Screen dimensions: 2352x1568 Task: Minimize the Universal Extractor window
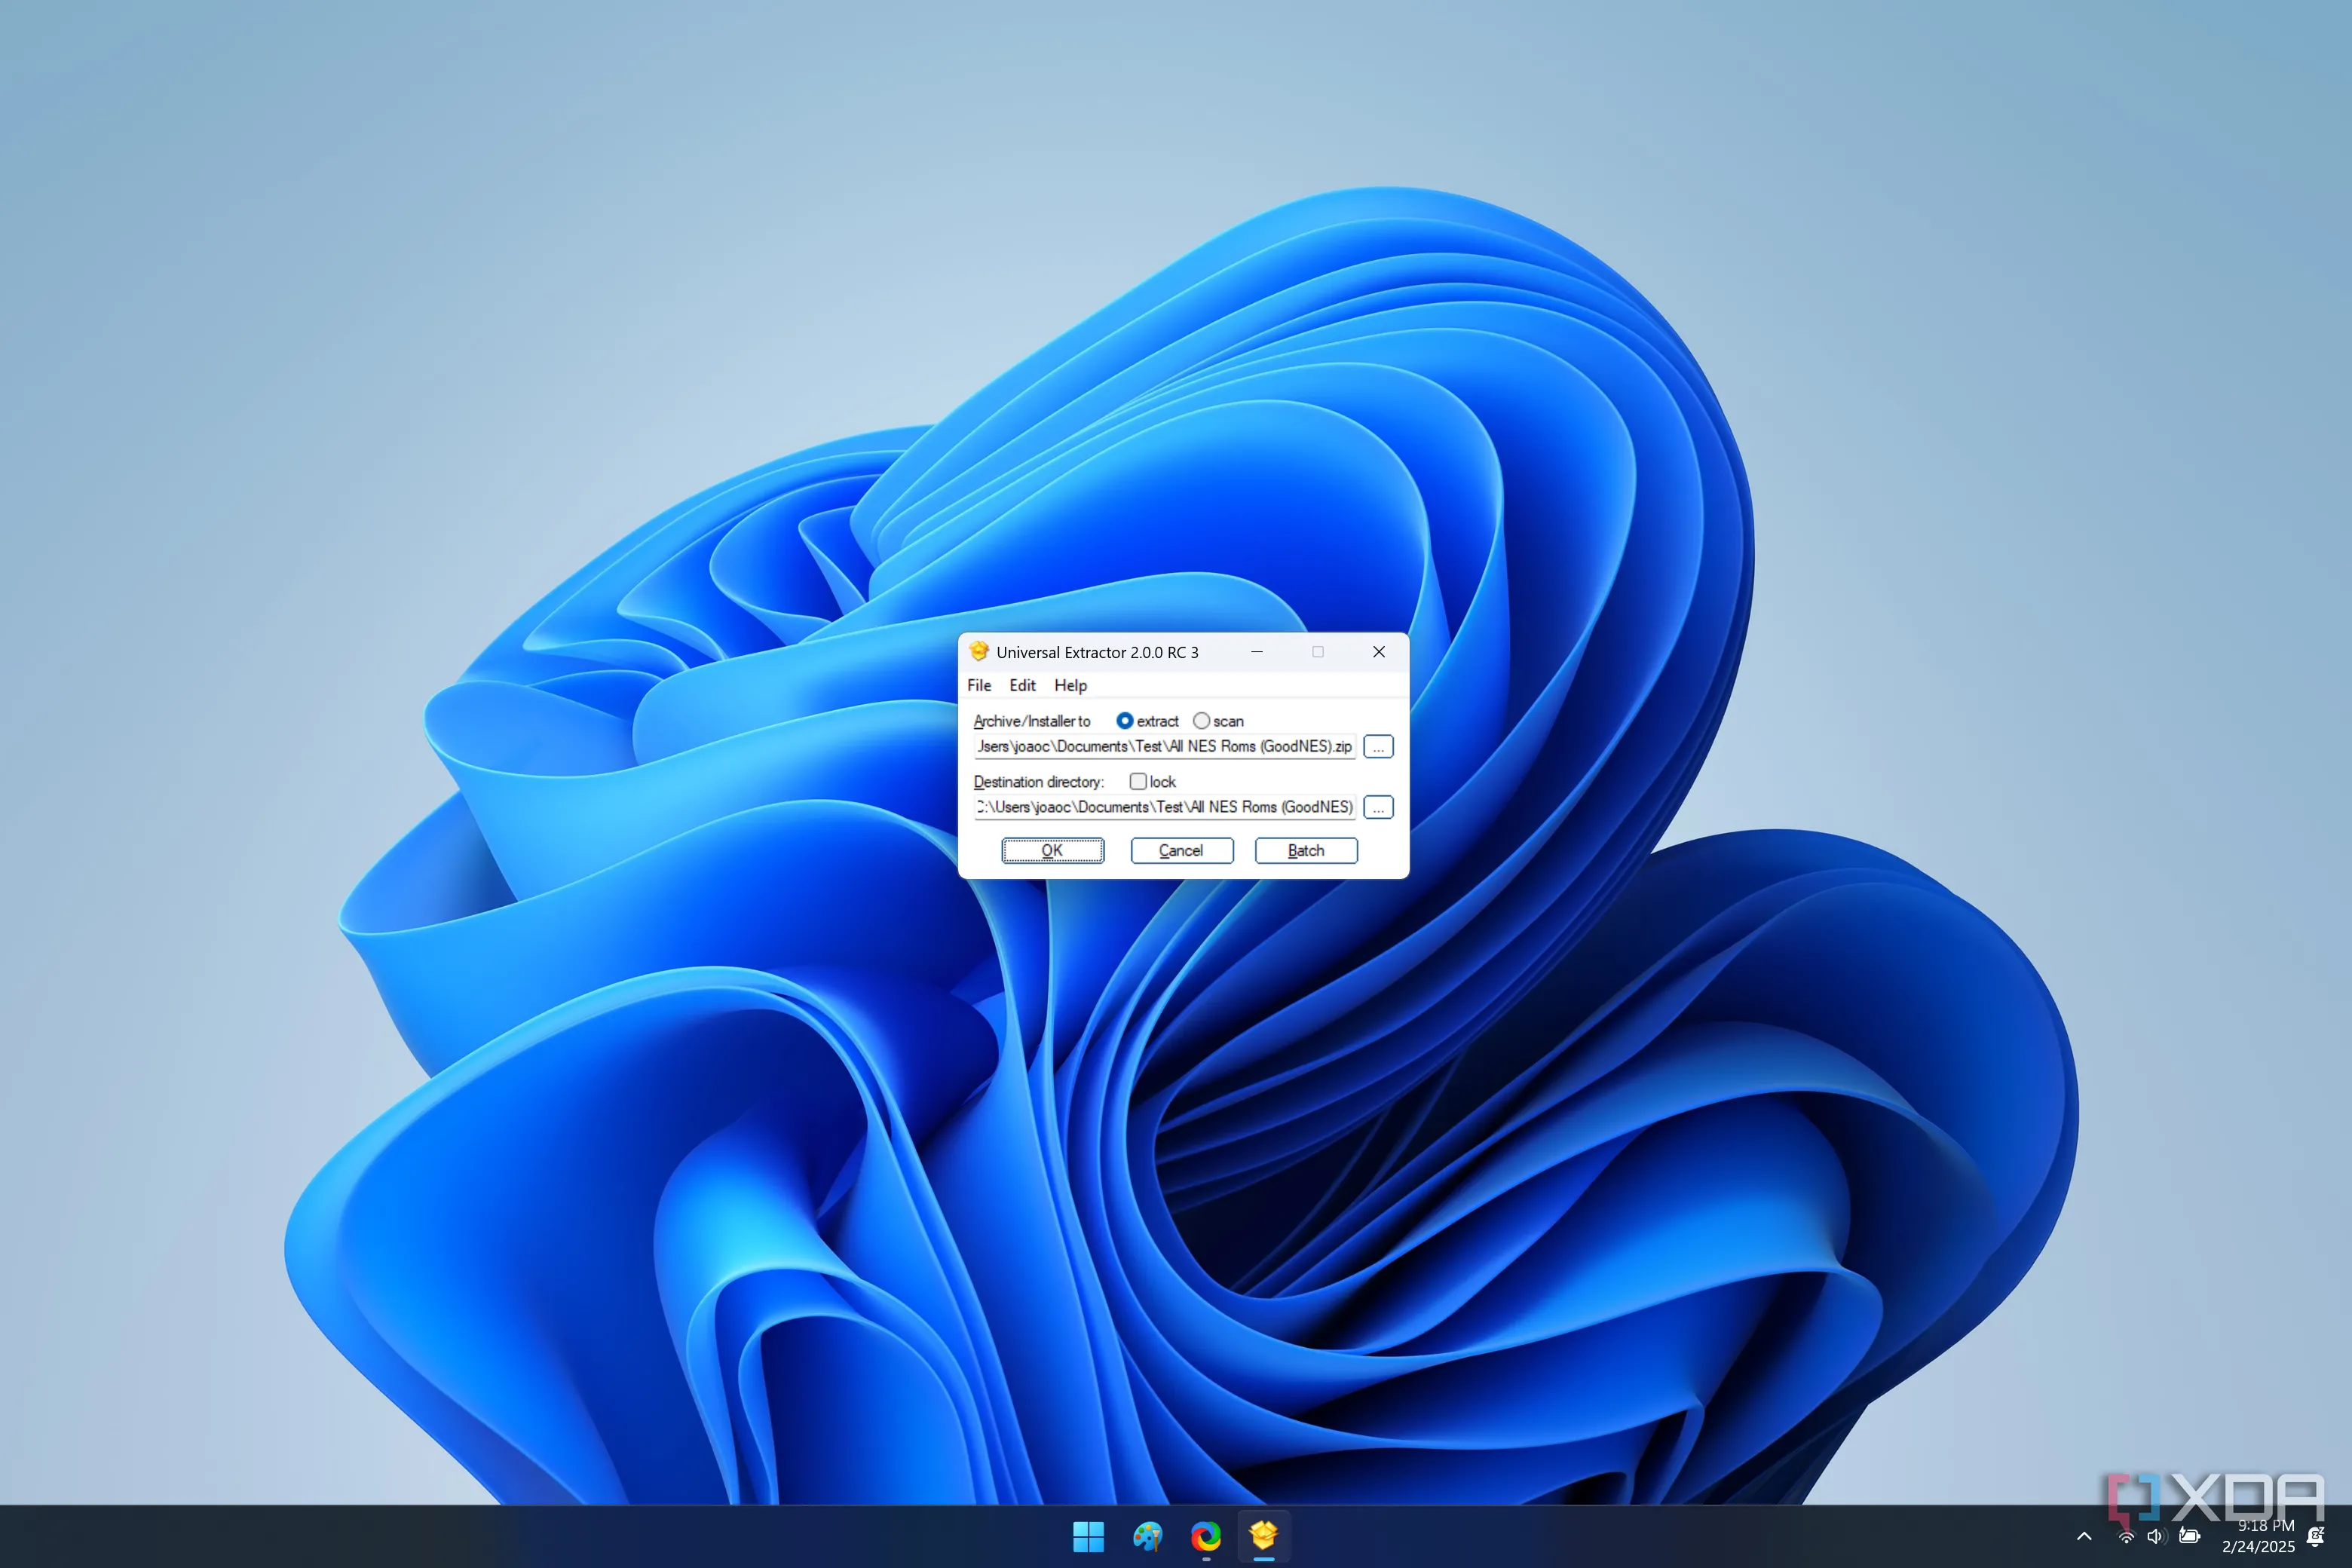pyautogui.click(x=1257, y=652)
